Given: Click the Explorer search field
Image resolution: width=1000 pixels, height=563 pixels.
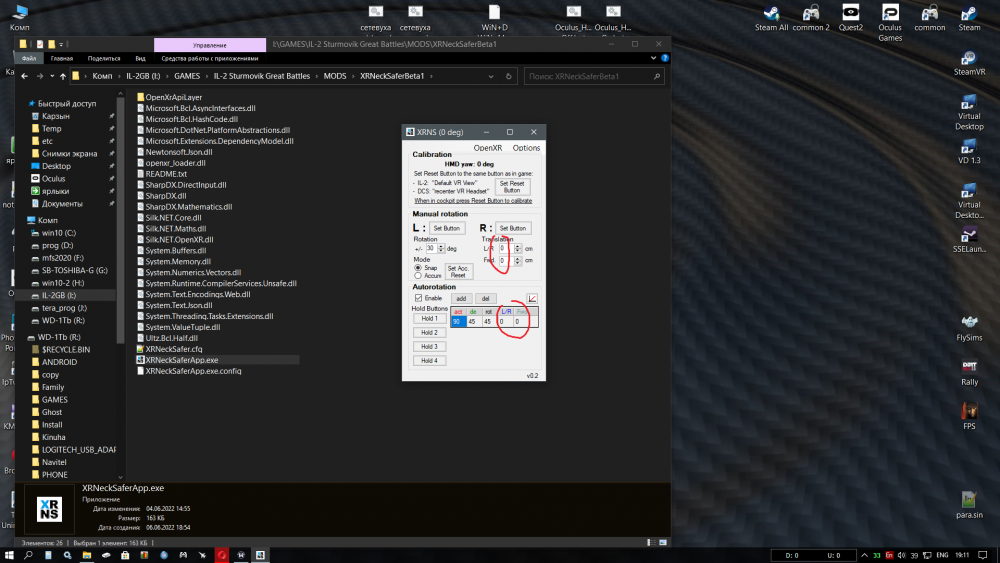Looking at the screenshot, I should click(594, 76).
